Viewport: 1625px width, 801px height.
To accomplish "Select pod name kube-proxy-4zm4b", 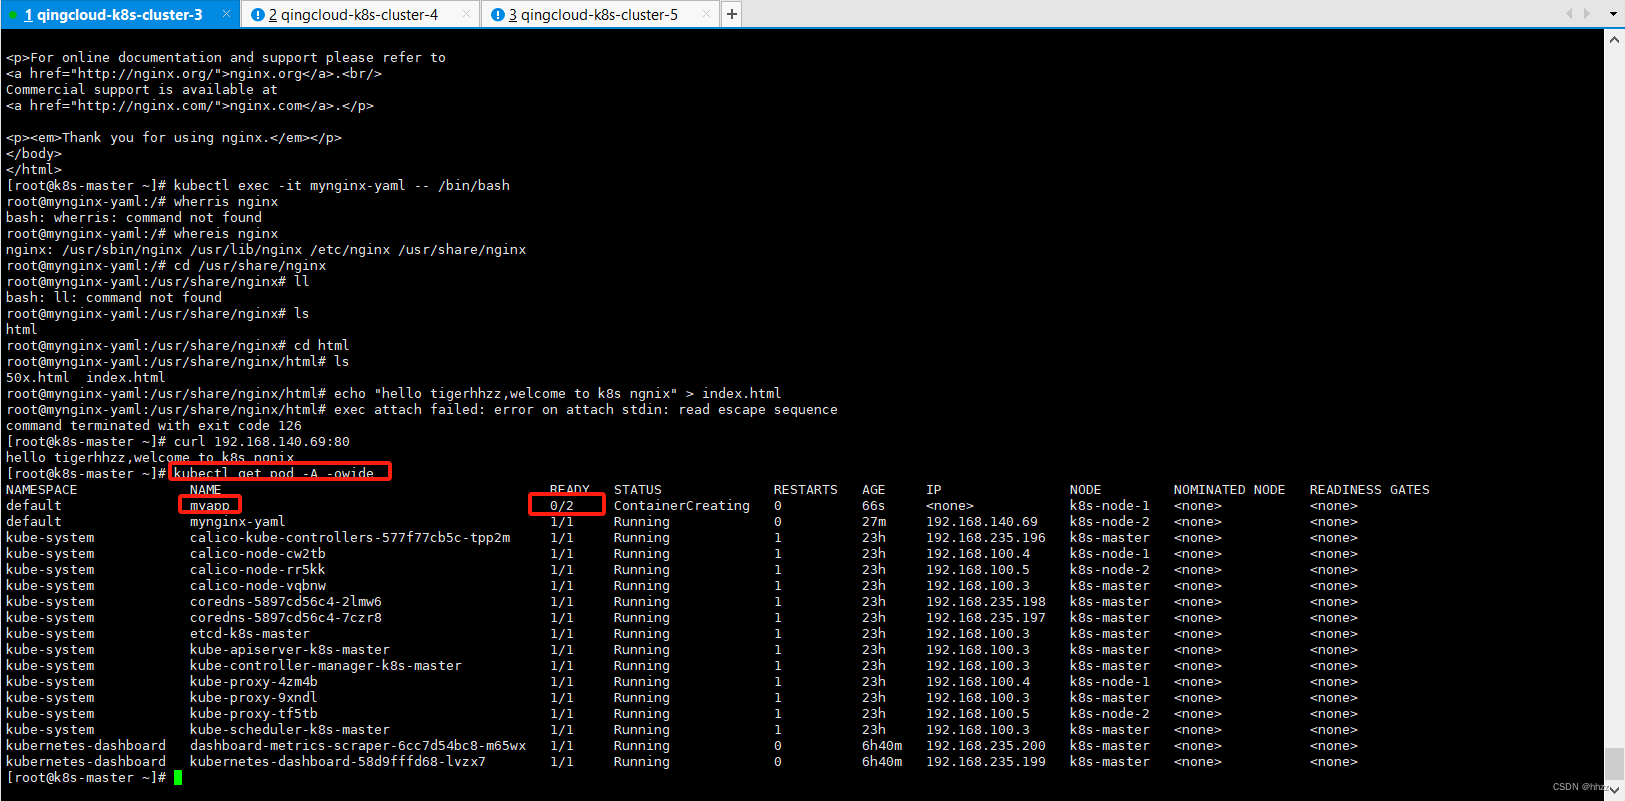I will tap(254, 681).
